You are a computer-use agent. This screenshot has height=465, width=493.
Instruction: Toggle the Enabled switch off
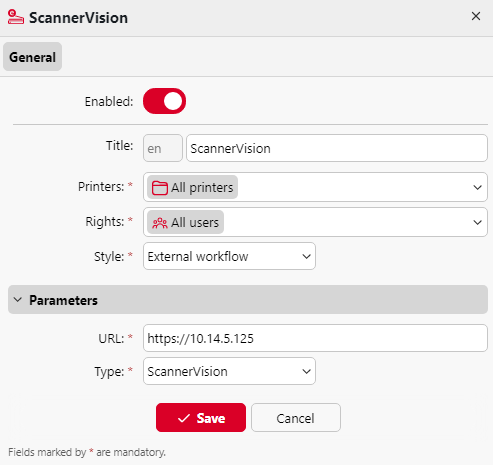click(164, 101)
